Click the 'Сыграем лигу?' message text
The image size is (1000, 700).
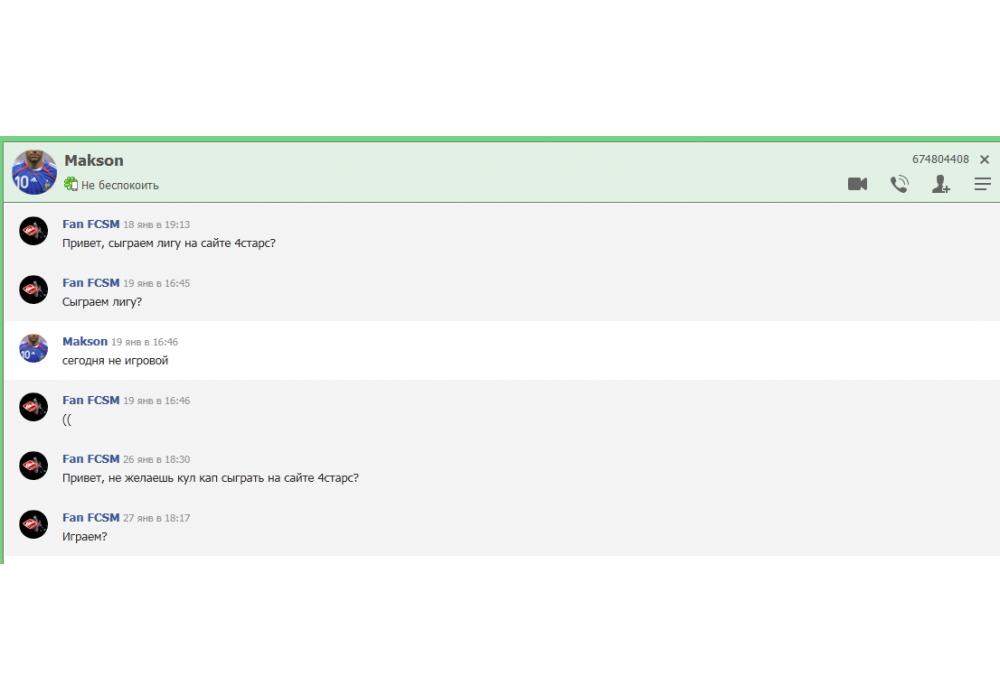[102, 302]
